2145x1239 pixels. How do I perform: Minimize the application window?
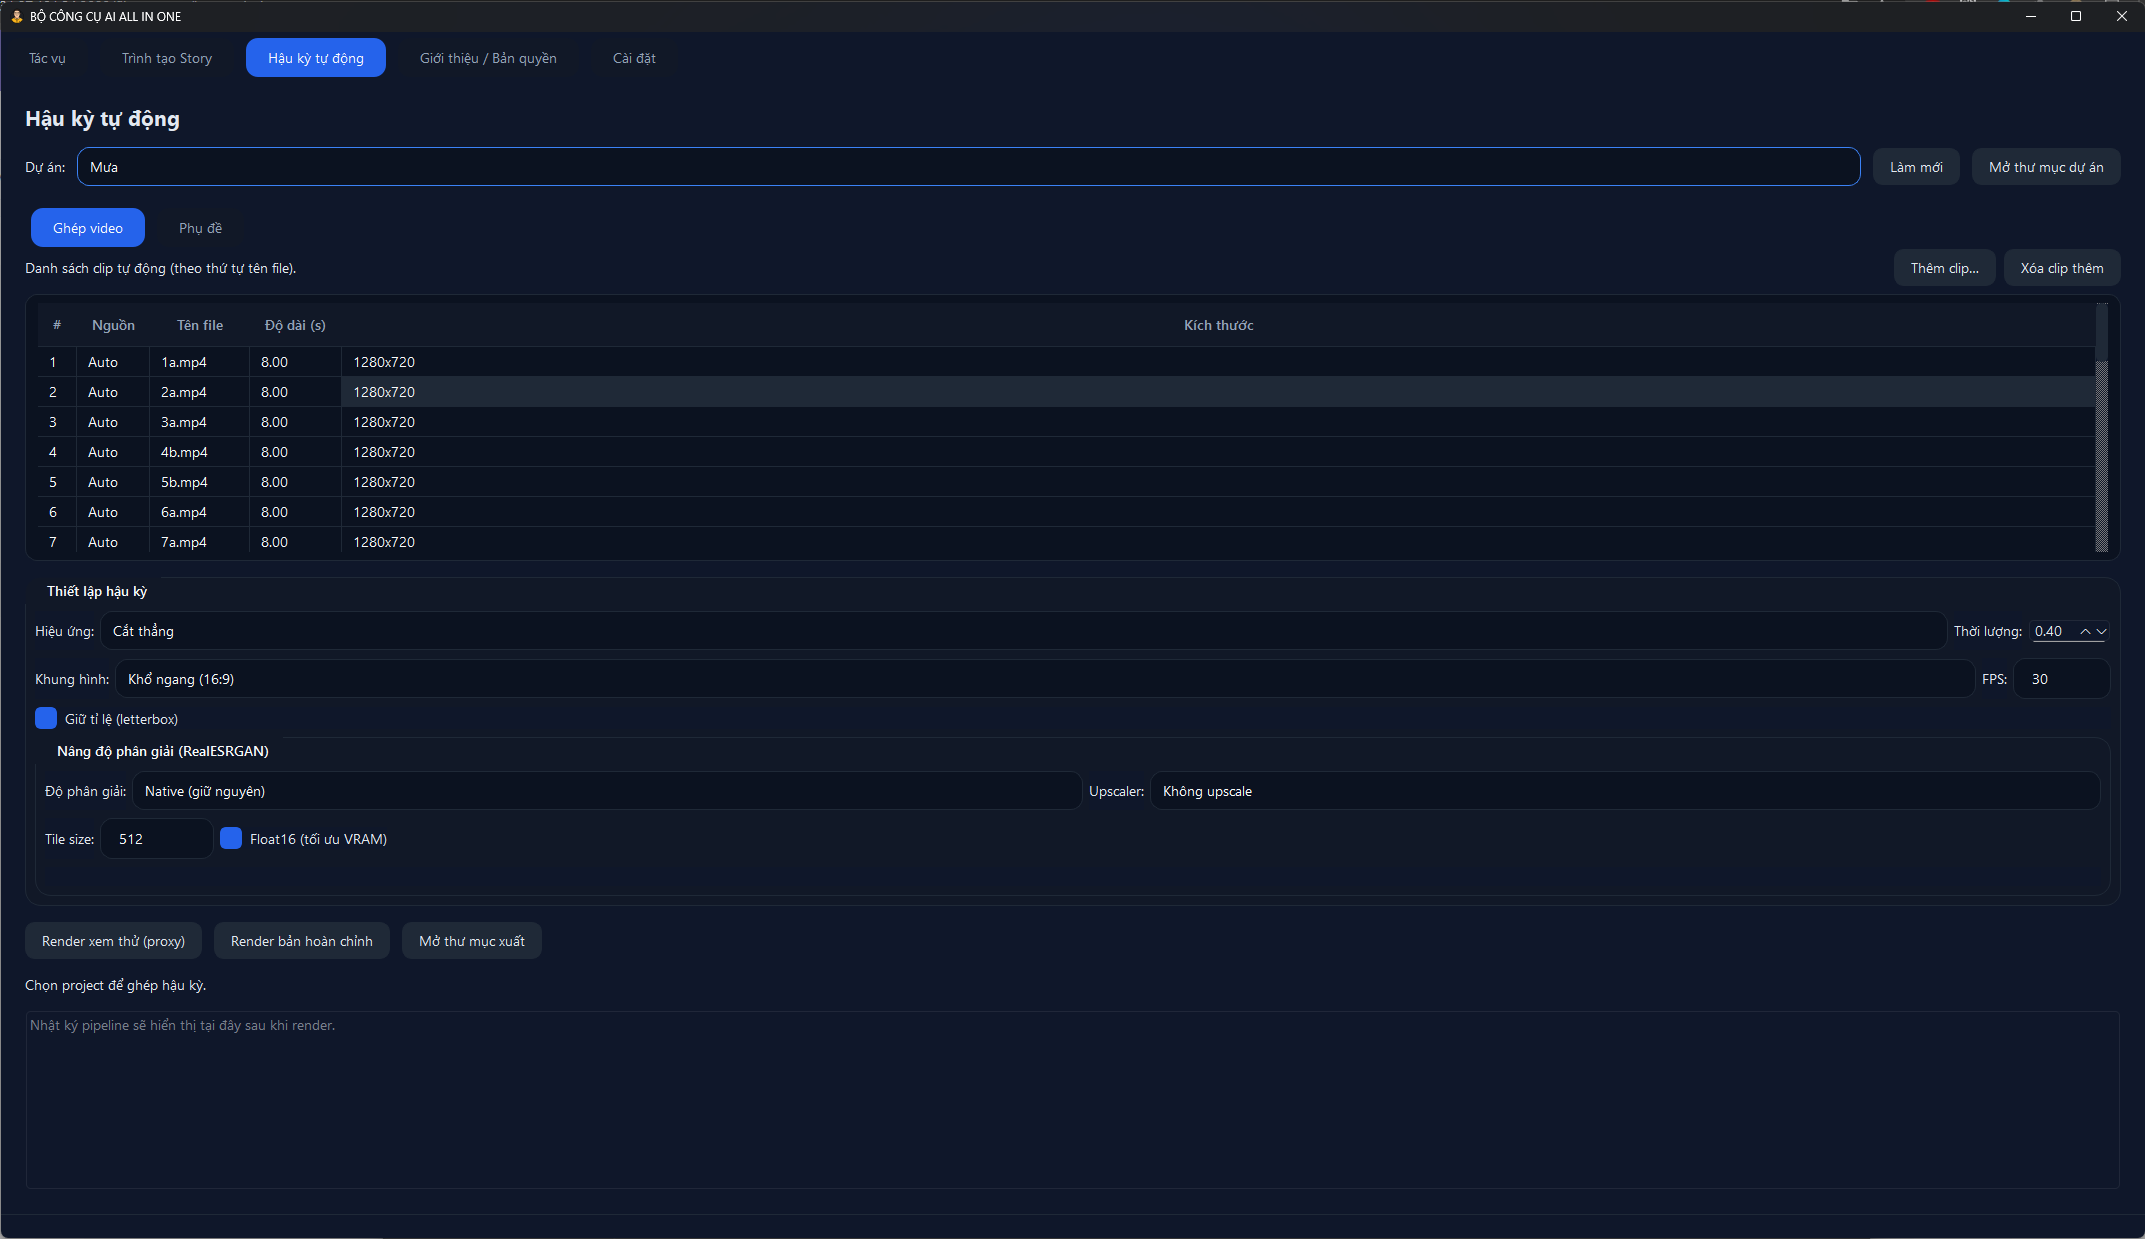coord(2031,16)
